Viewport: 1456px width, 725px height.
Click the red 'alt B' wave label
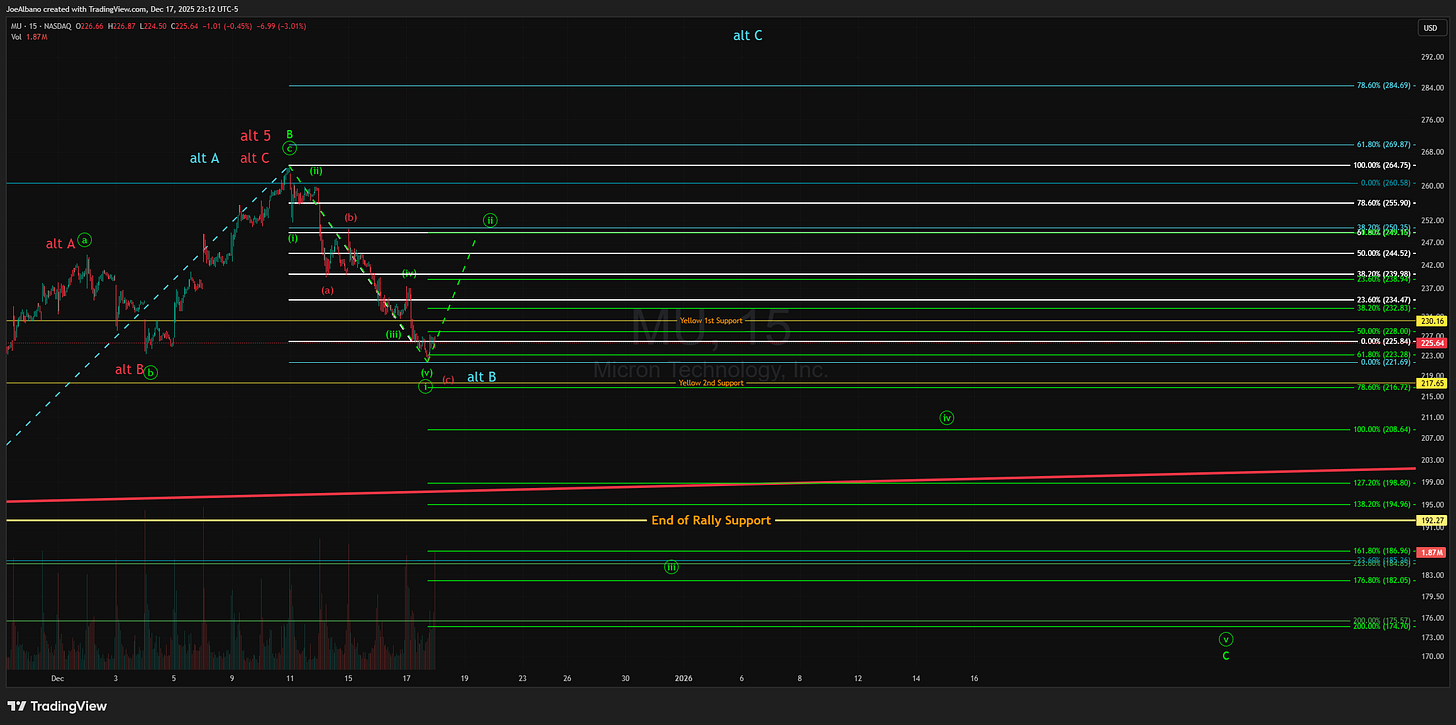tap(129, 369)
